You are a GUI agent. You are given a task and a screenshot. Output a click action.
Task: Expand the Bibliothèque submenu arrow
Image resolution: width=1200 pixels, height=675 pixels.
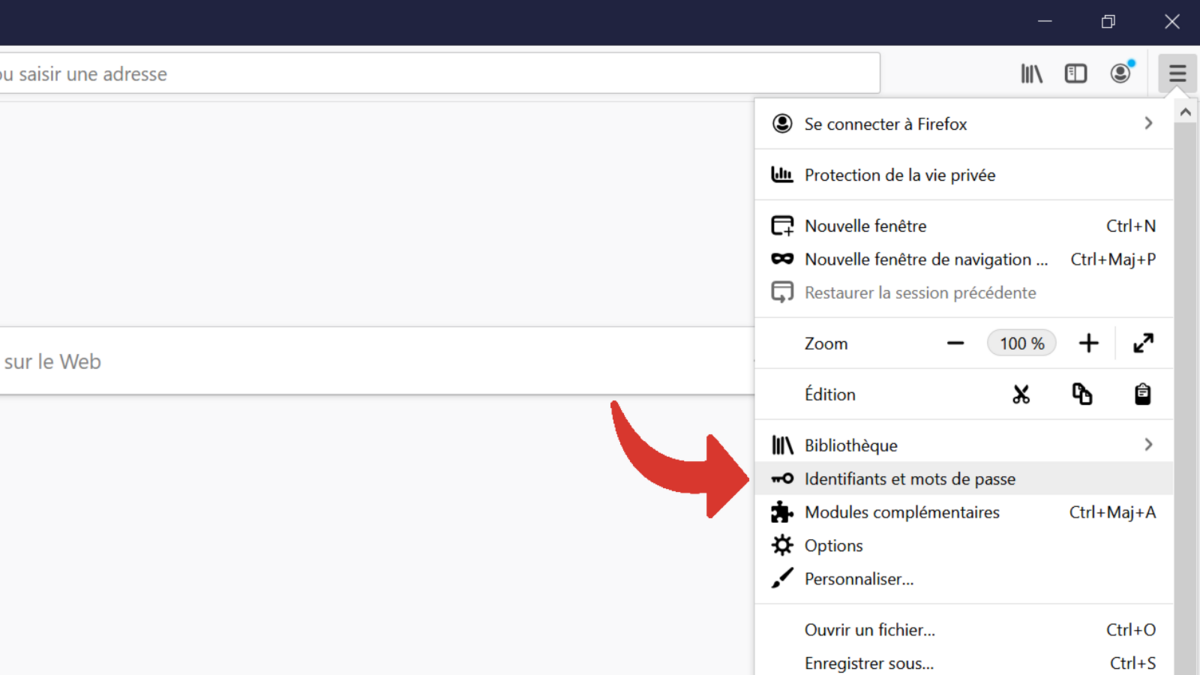pyautogui.click(x=1148, y=445)
